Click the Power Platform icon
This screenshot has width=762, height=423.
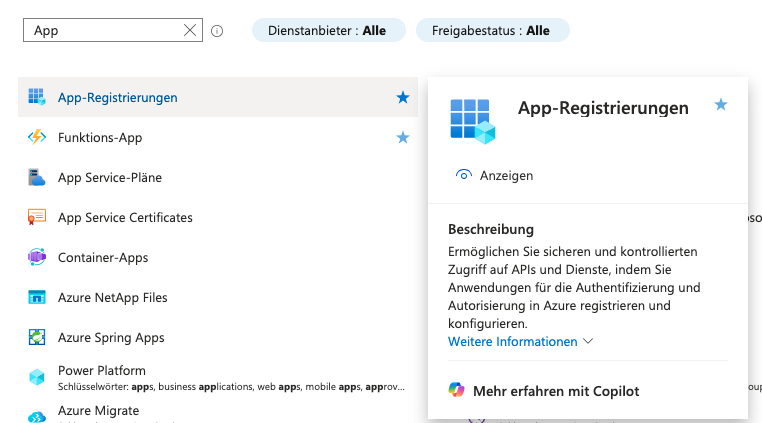tap(37, 377)
